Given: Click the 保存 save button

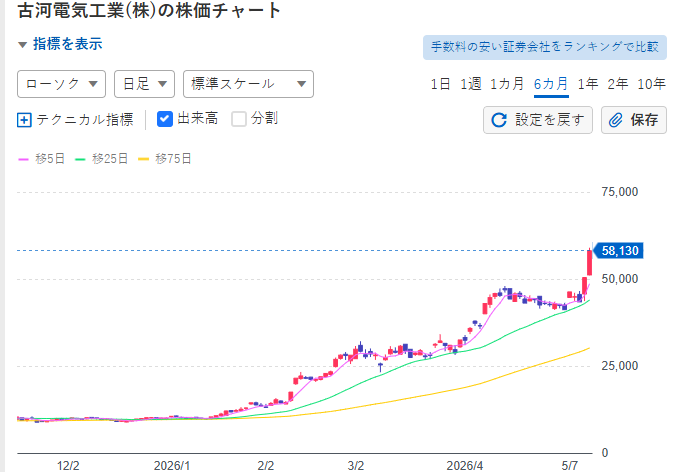Looking at the screenshot, I should point(634,120).
